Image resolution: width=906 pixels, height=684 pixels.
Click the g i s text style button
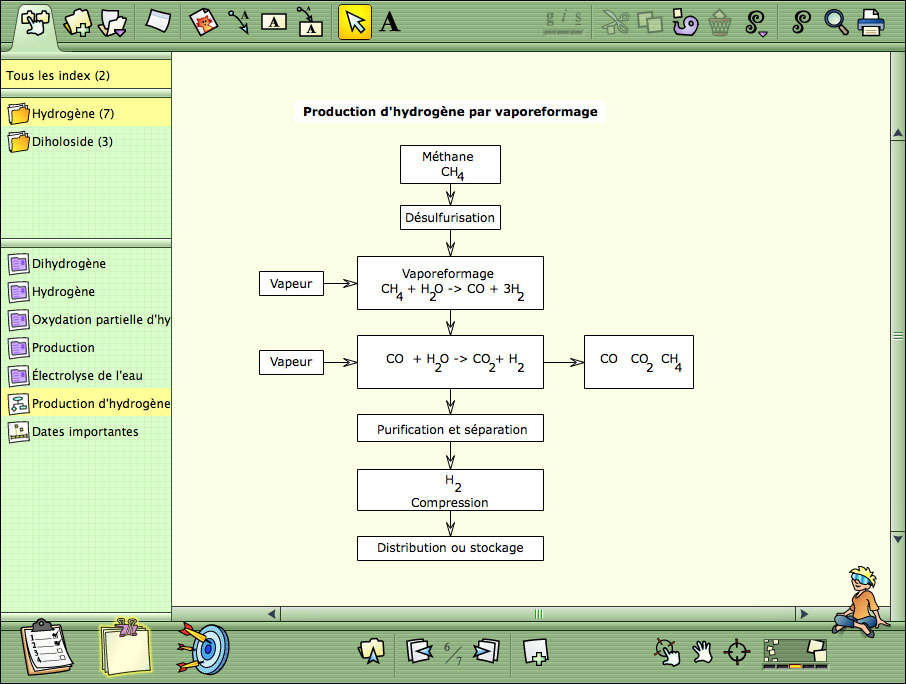click(x=564, y=22)
